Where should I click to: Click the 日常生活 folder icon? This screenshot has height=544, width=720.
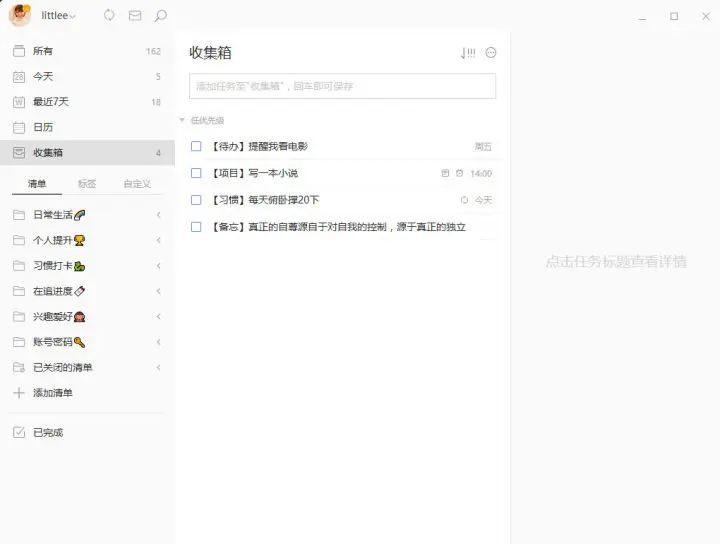[19, 215]
